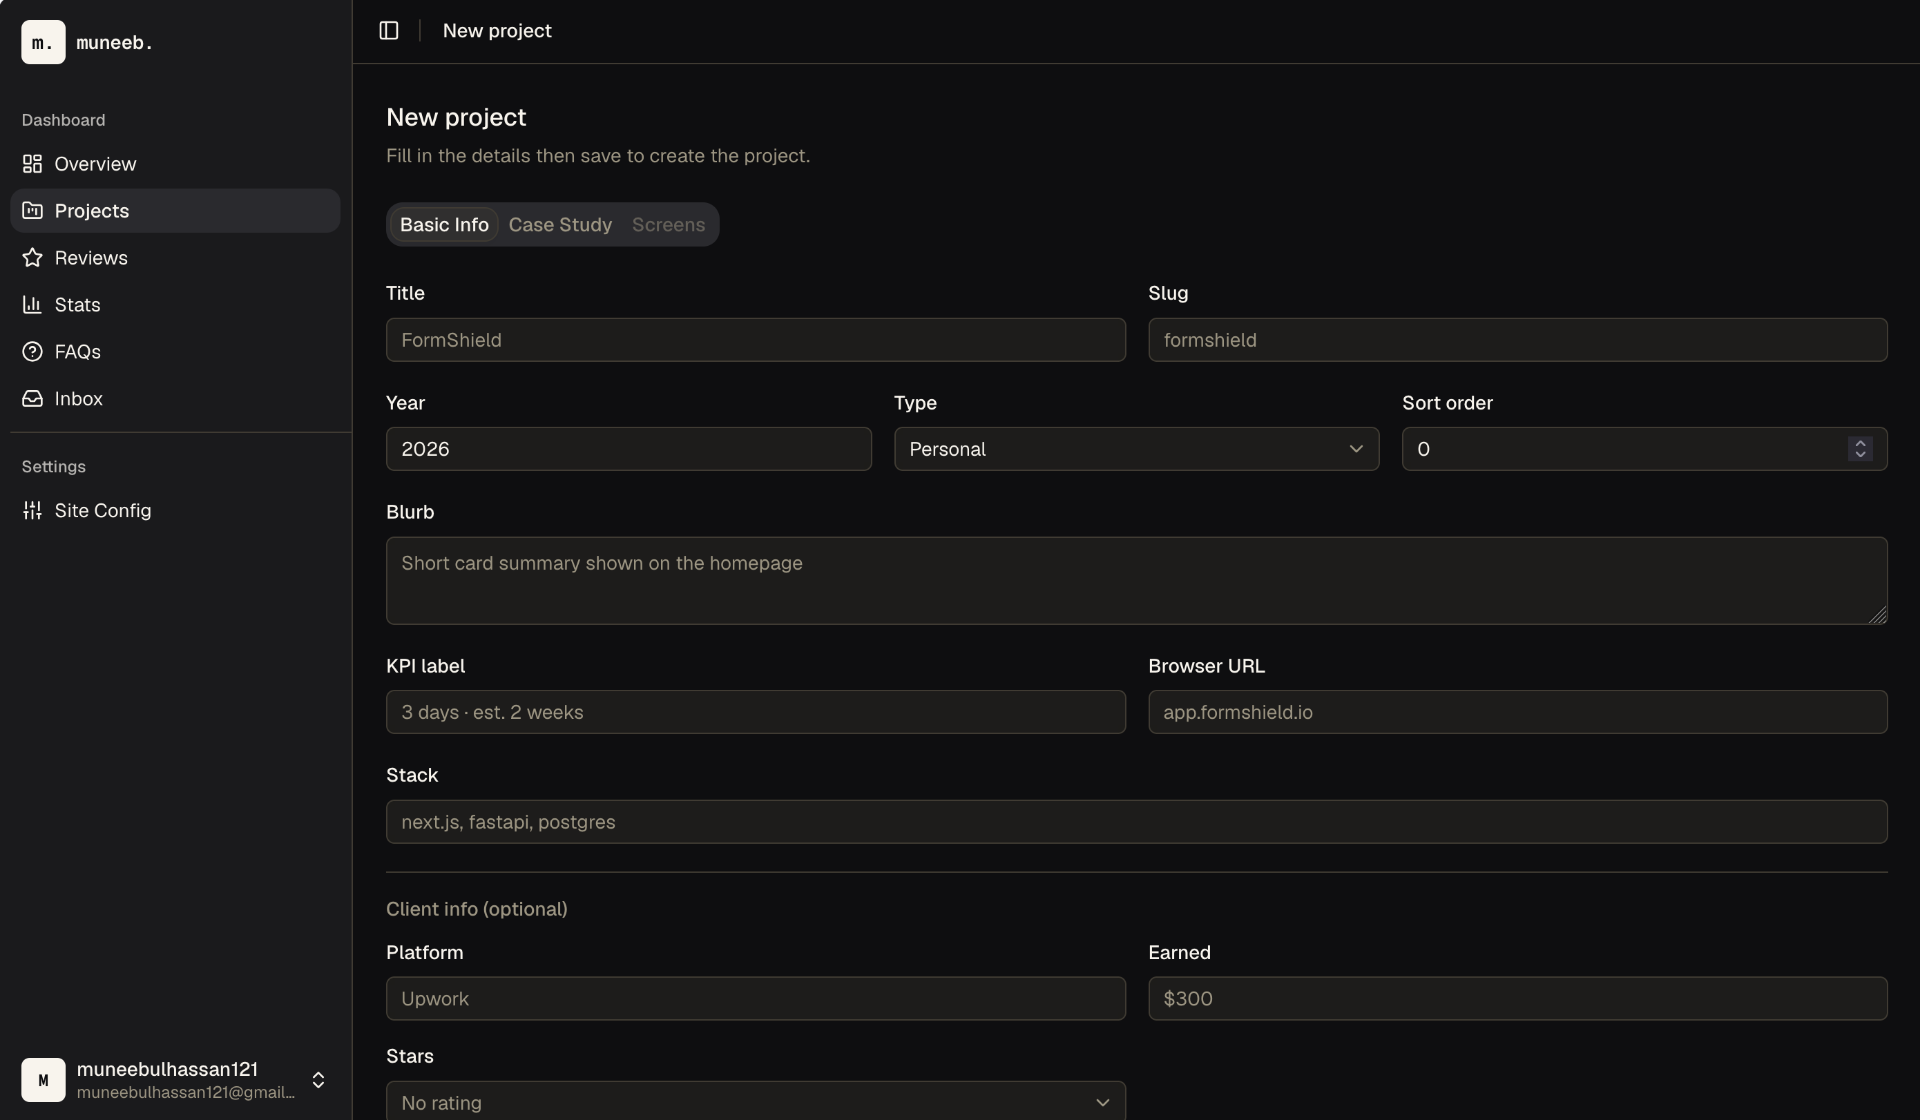The image size is (1920, 1120).
Task: Click the account email text
Action: pos(186,1093)
